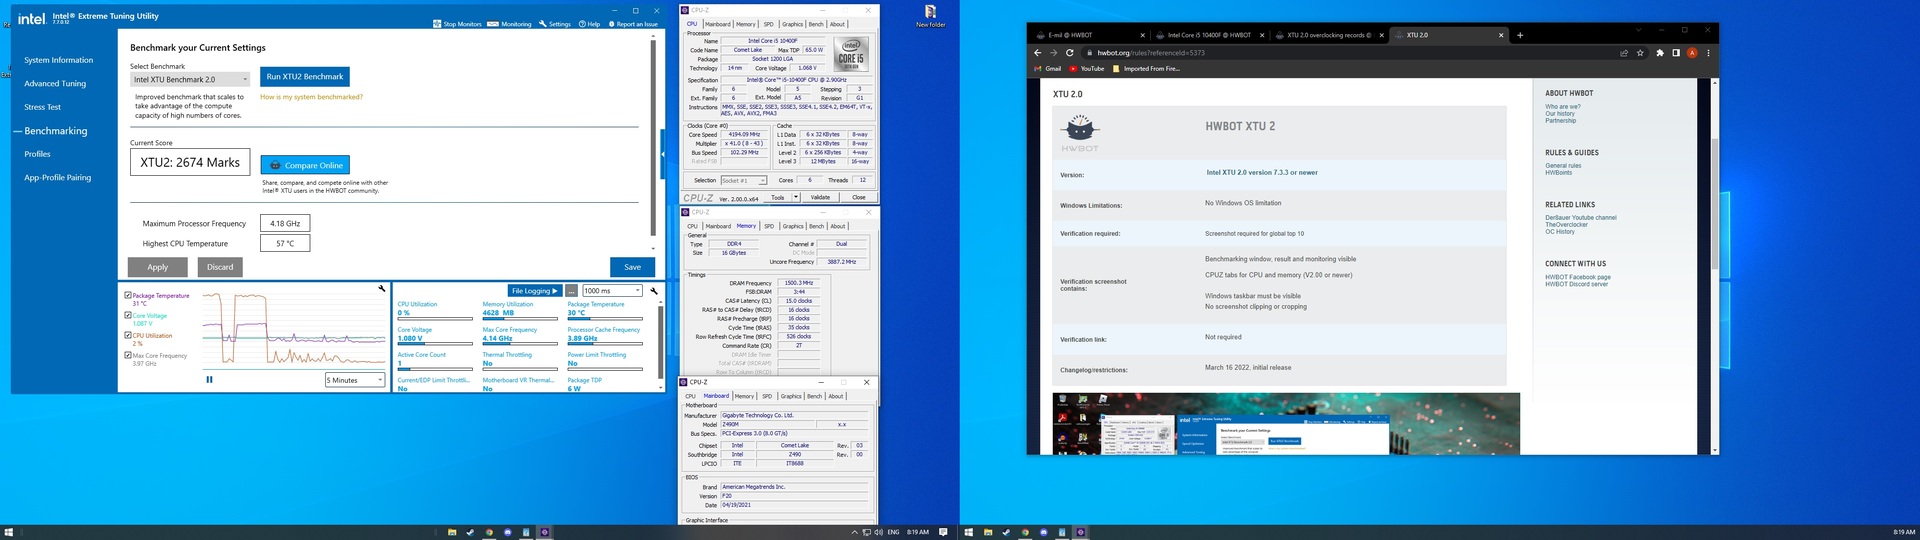Open Chrome profile avatar A
1920x540 pixels.
pos(1692,53)
